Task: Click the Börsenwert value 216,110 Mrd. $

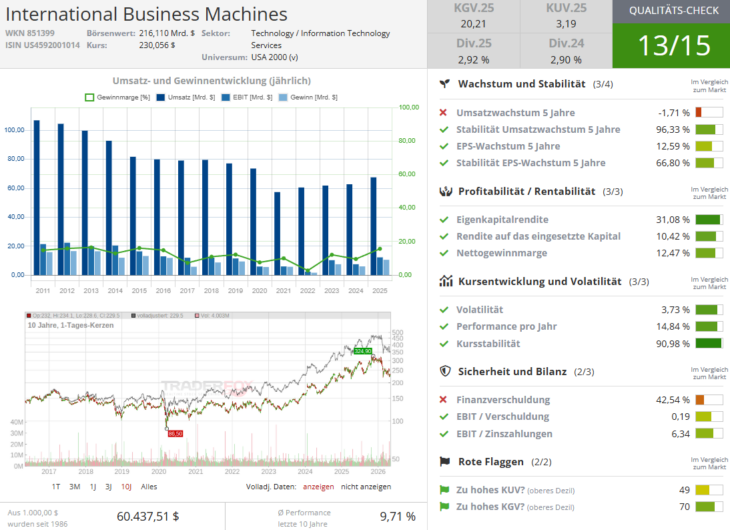Action: pyautogui.click(x=167, y=33)
